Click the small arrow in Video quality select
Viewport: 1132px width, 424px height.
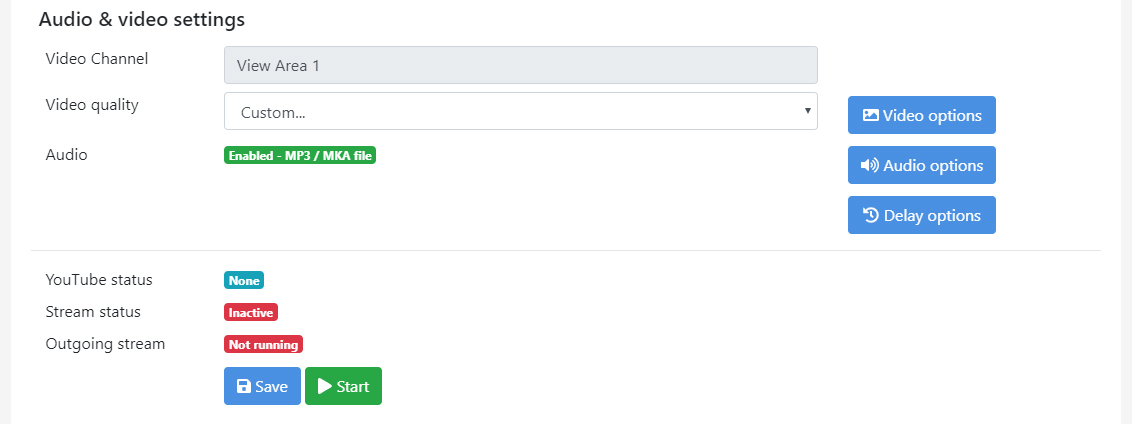(807, 111)
